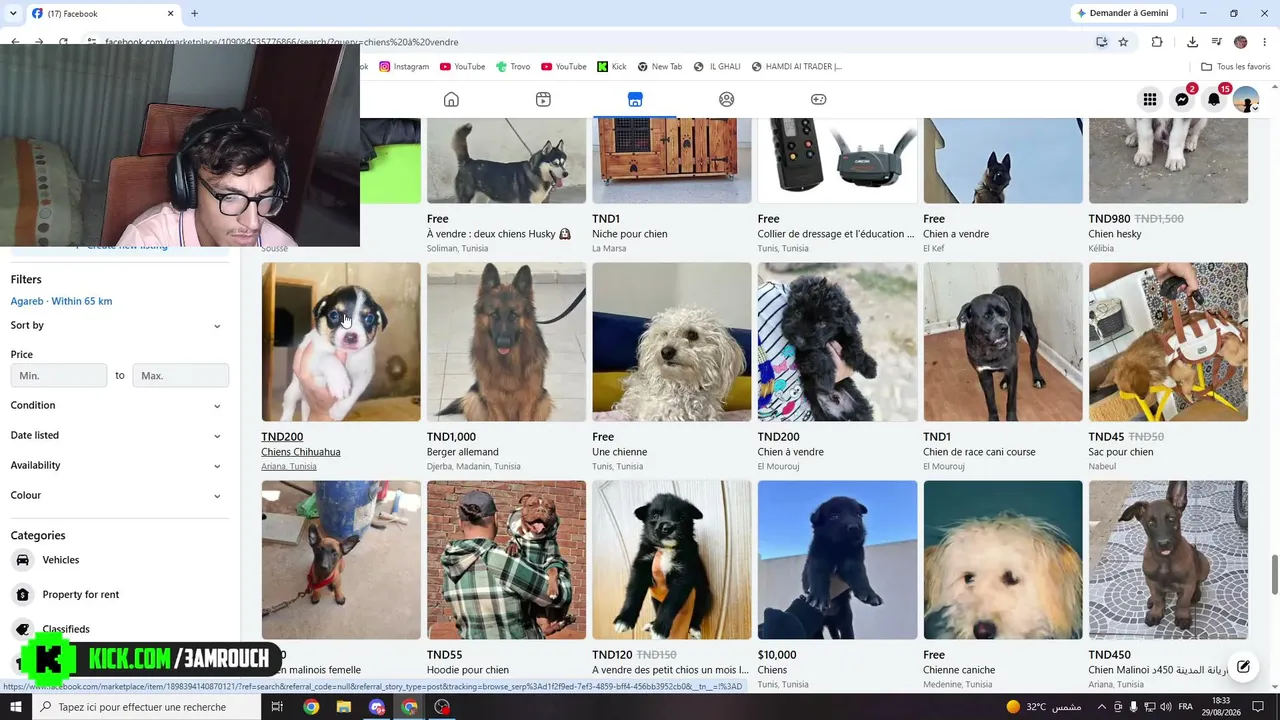Show Facebook notifications bell

point(1214,99)
